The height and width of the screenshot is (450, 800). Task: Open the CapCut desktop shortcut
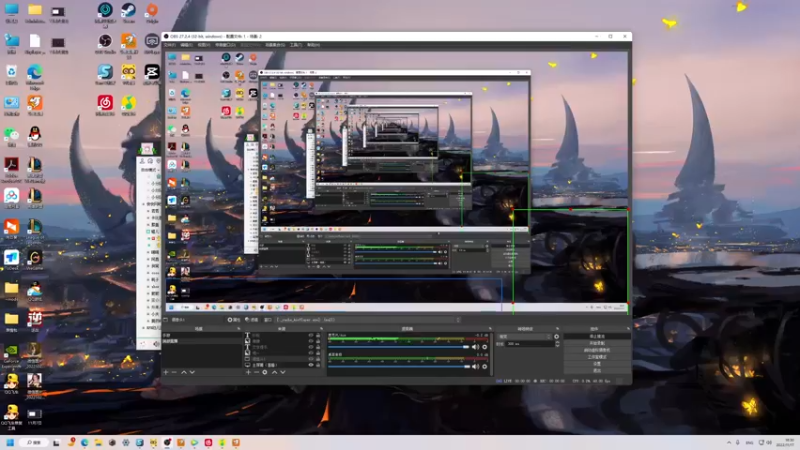tap(152, 71)
